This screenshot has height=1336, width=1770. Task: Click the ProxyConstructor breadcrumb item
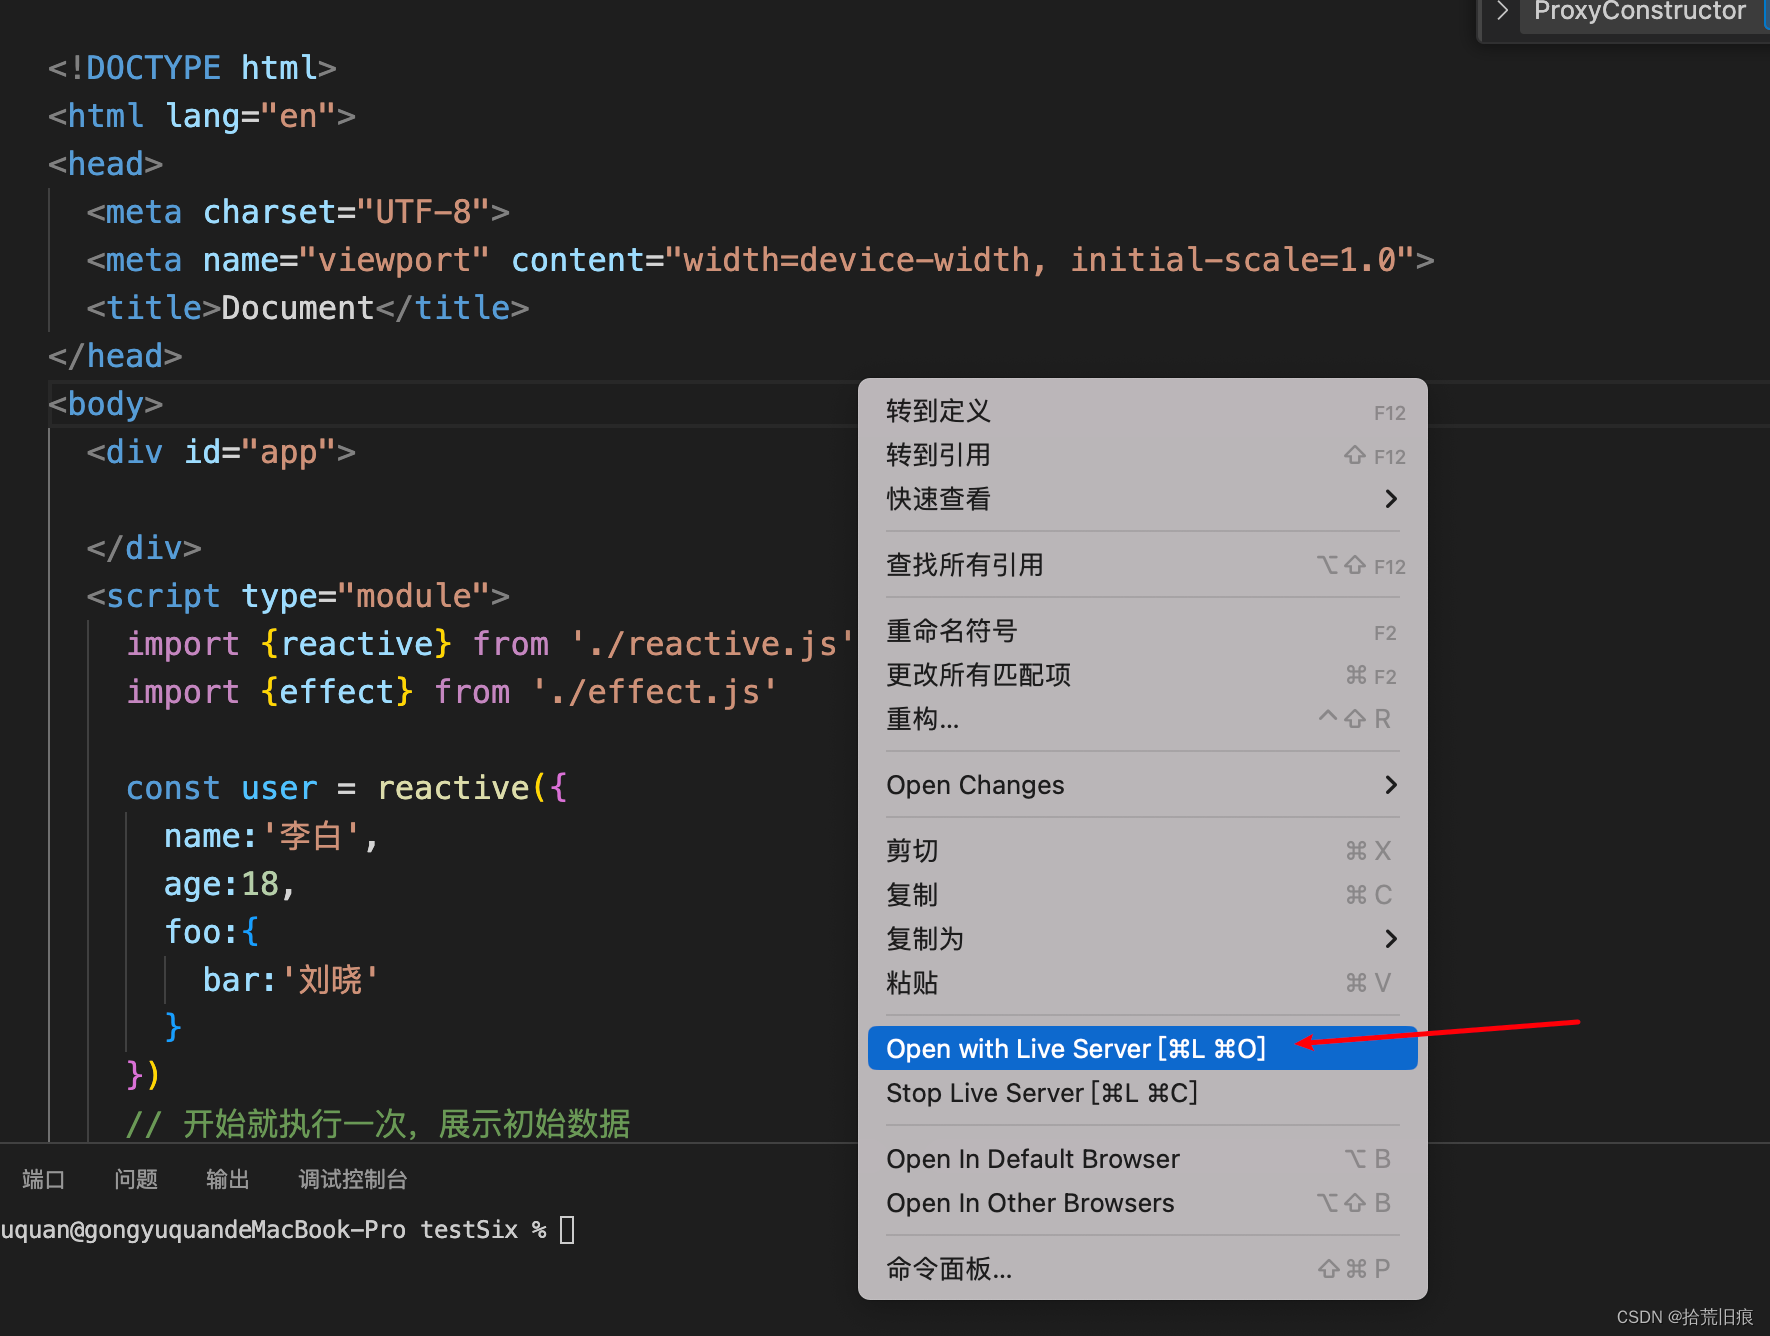pos(1640,11)
